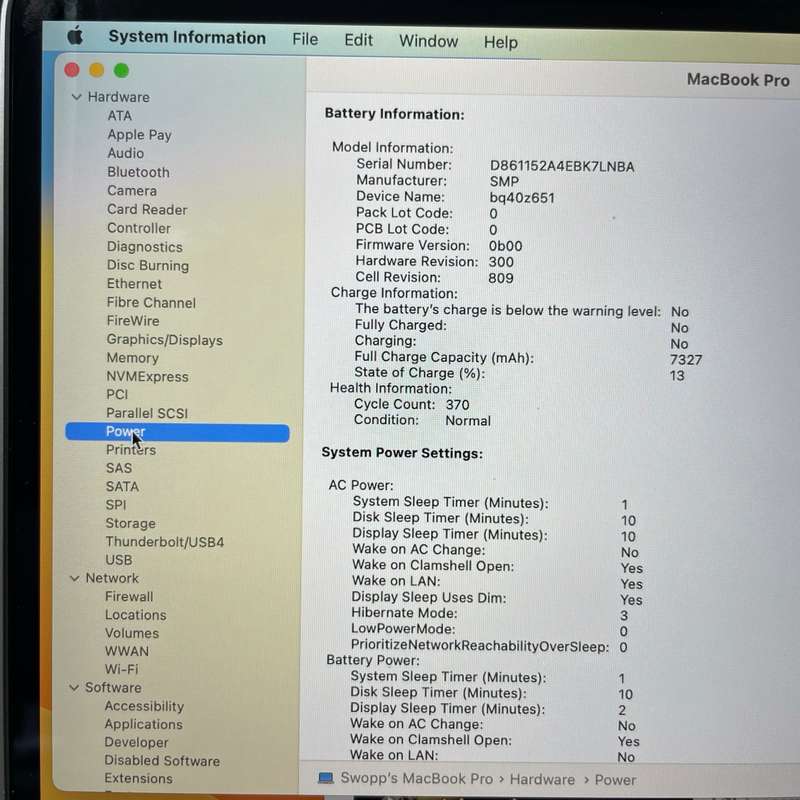Select Applications under Software

click(x=143, y=724)
